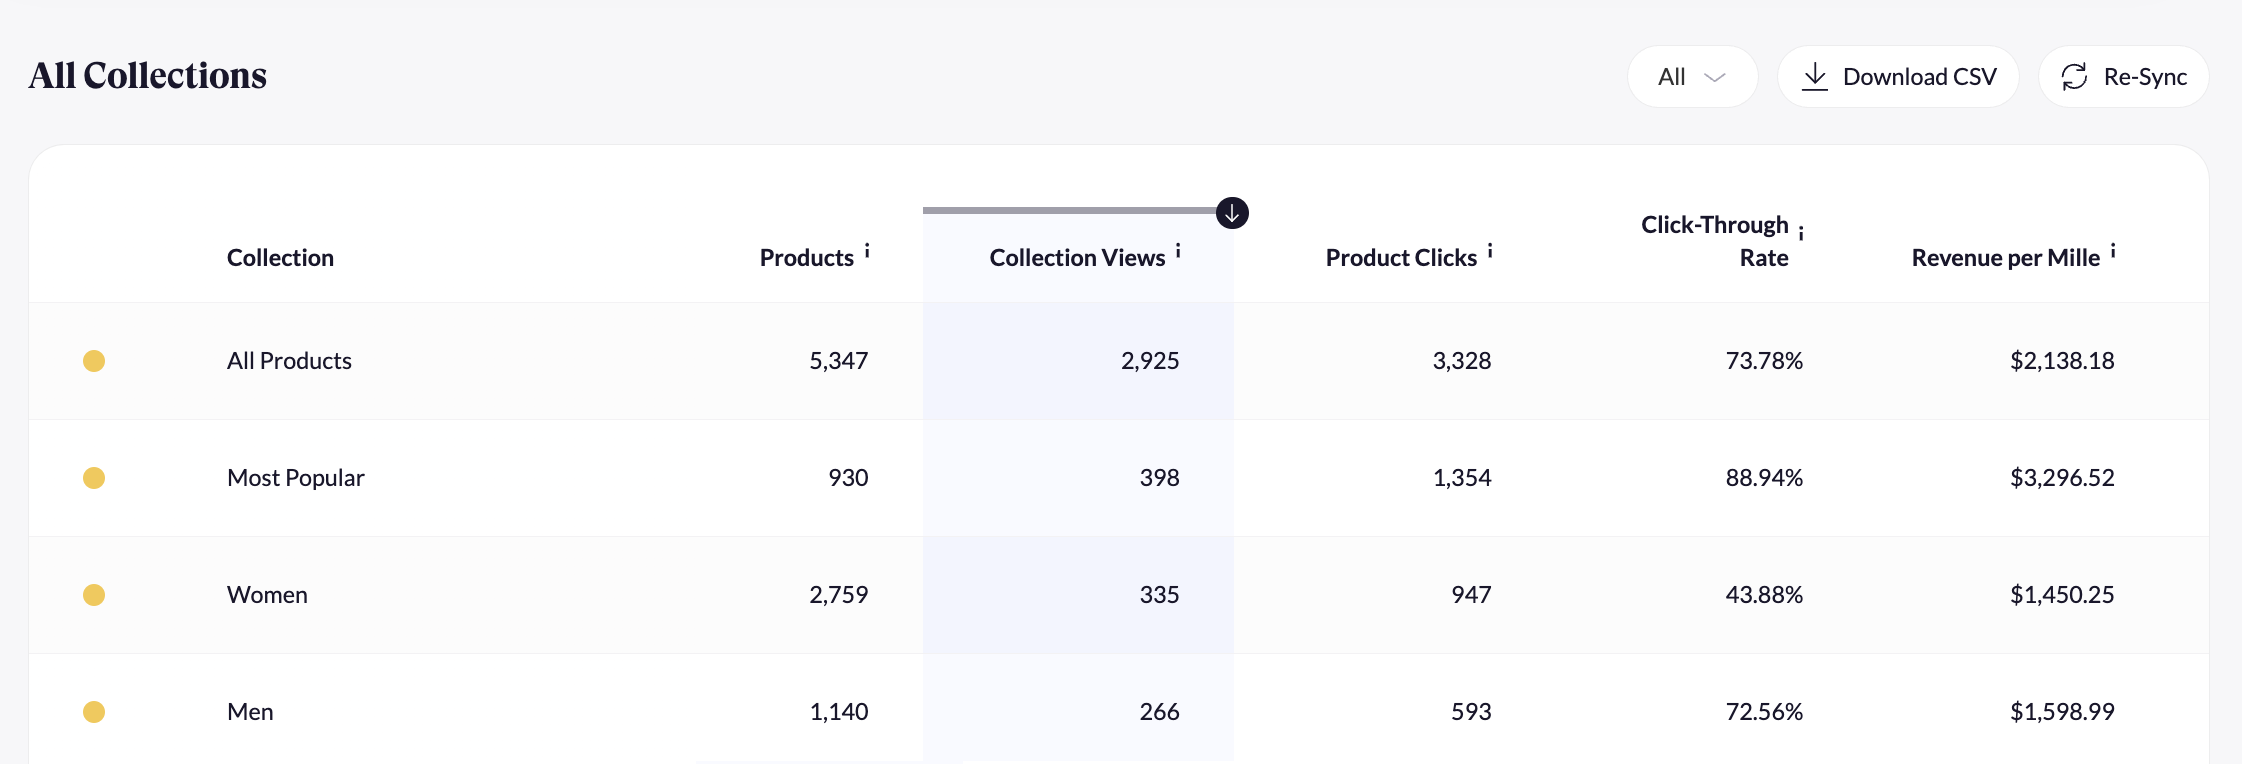The width and height of the screenshot is (2242, 764).
Task: Sort by the Product Clicks column header
Action: pos(1401,258)
